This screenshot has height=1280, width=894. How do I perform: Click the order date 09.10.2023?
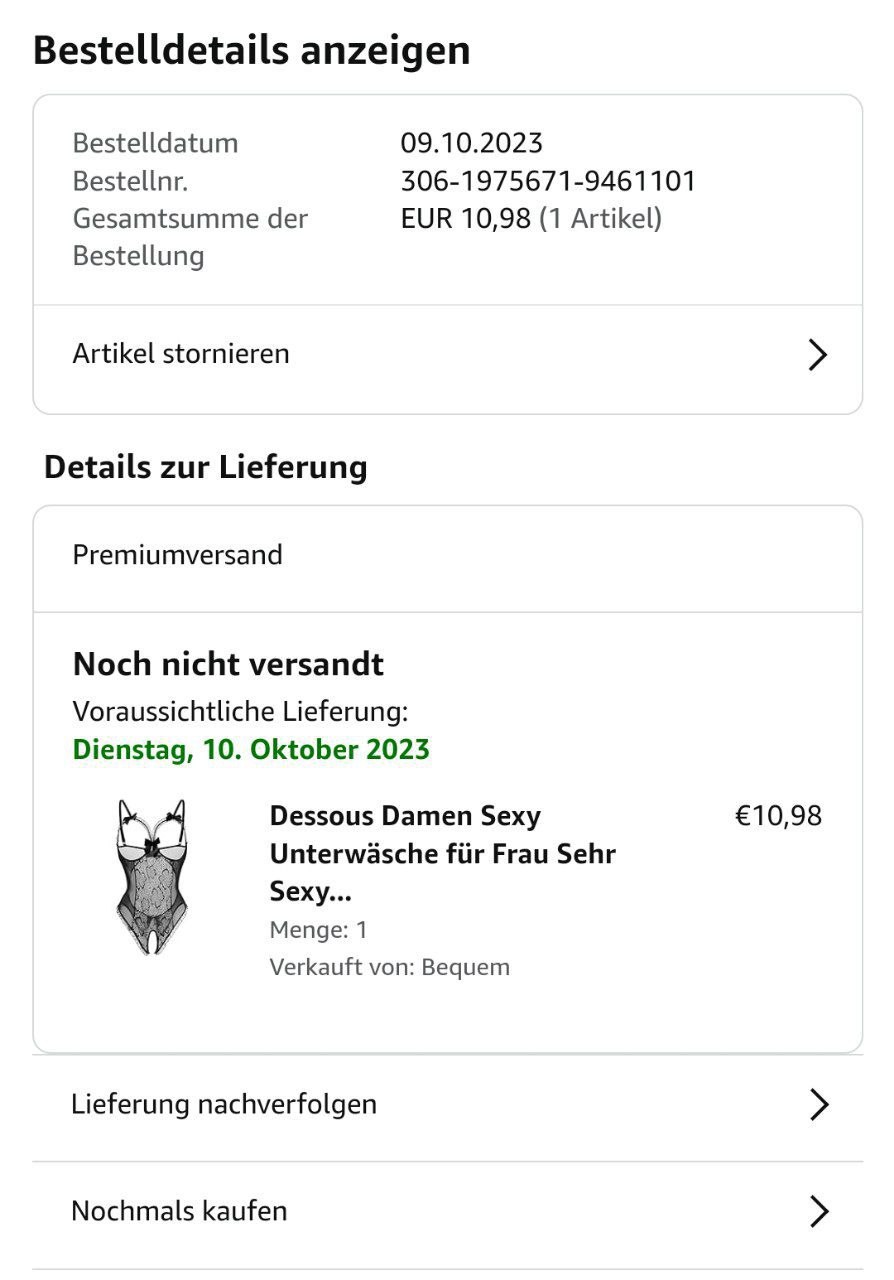pos(471,143)
